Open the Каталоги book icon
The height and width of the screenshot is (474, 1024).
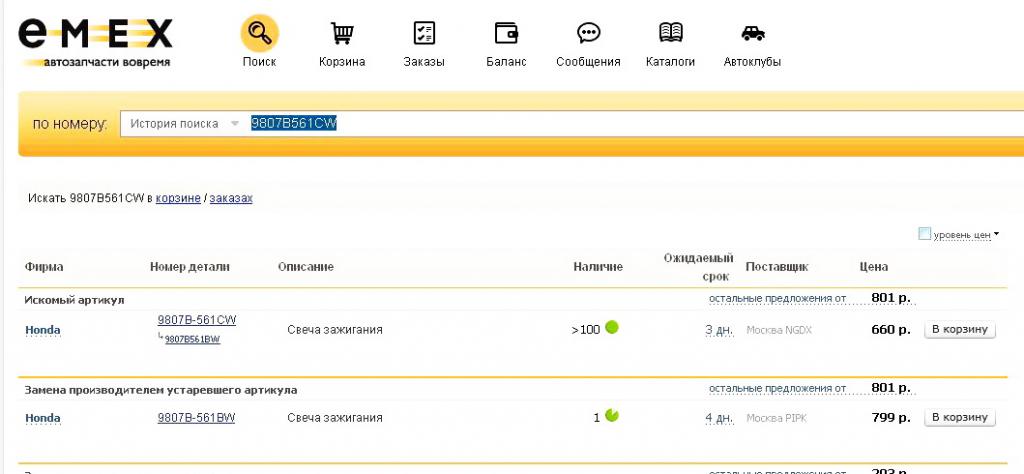click(671, 32)
